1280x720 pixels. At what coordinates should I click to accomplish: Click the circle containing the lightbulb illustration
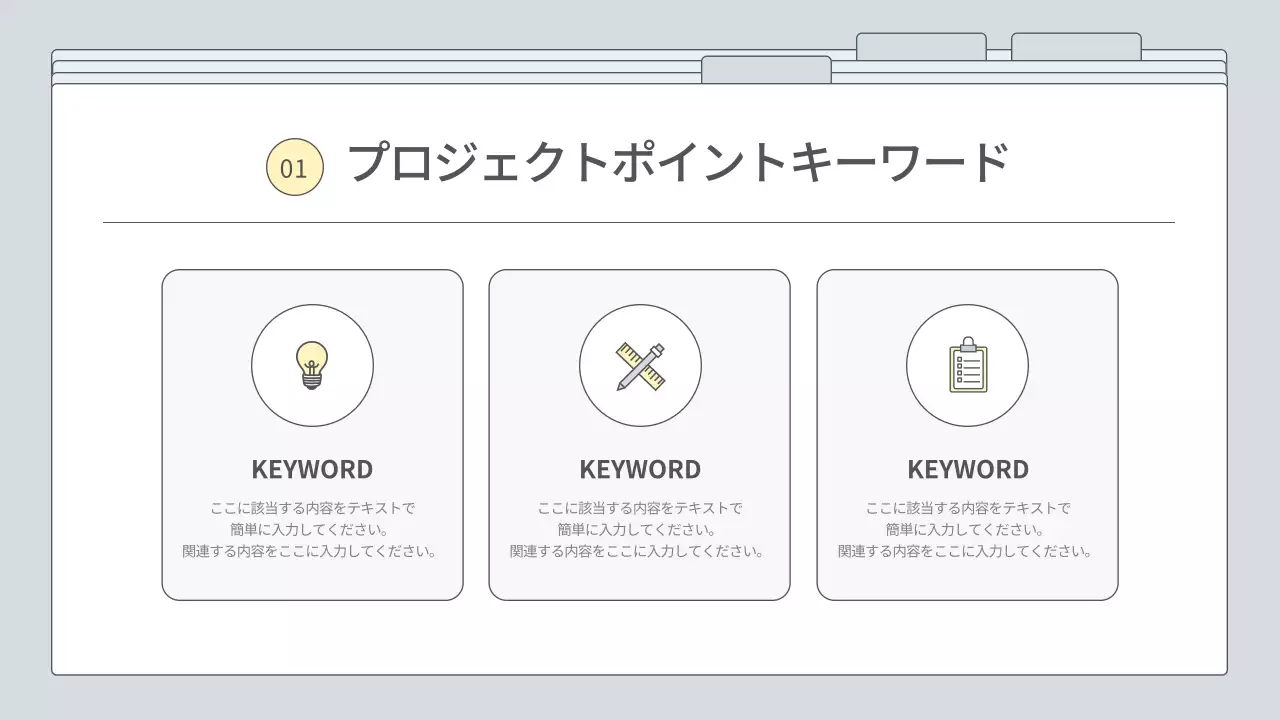(x=312, y=366)
